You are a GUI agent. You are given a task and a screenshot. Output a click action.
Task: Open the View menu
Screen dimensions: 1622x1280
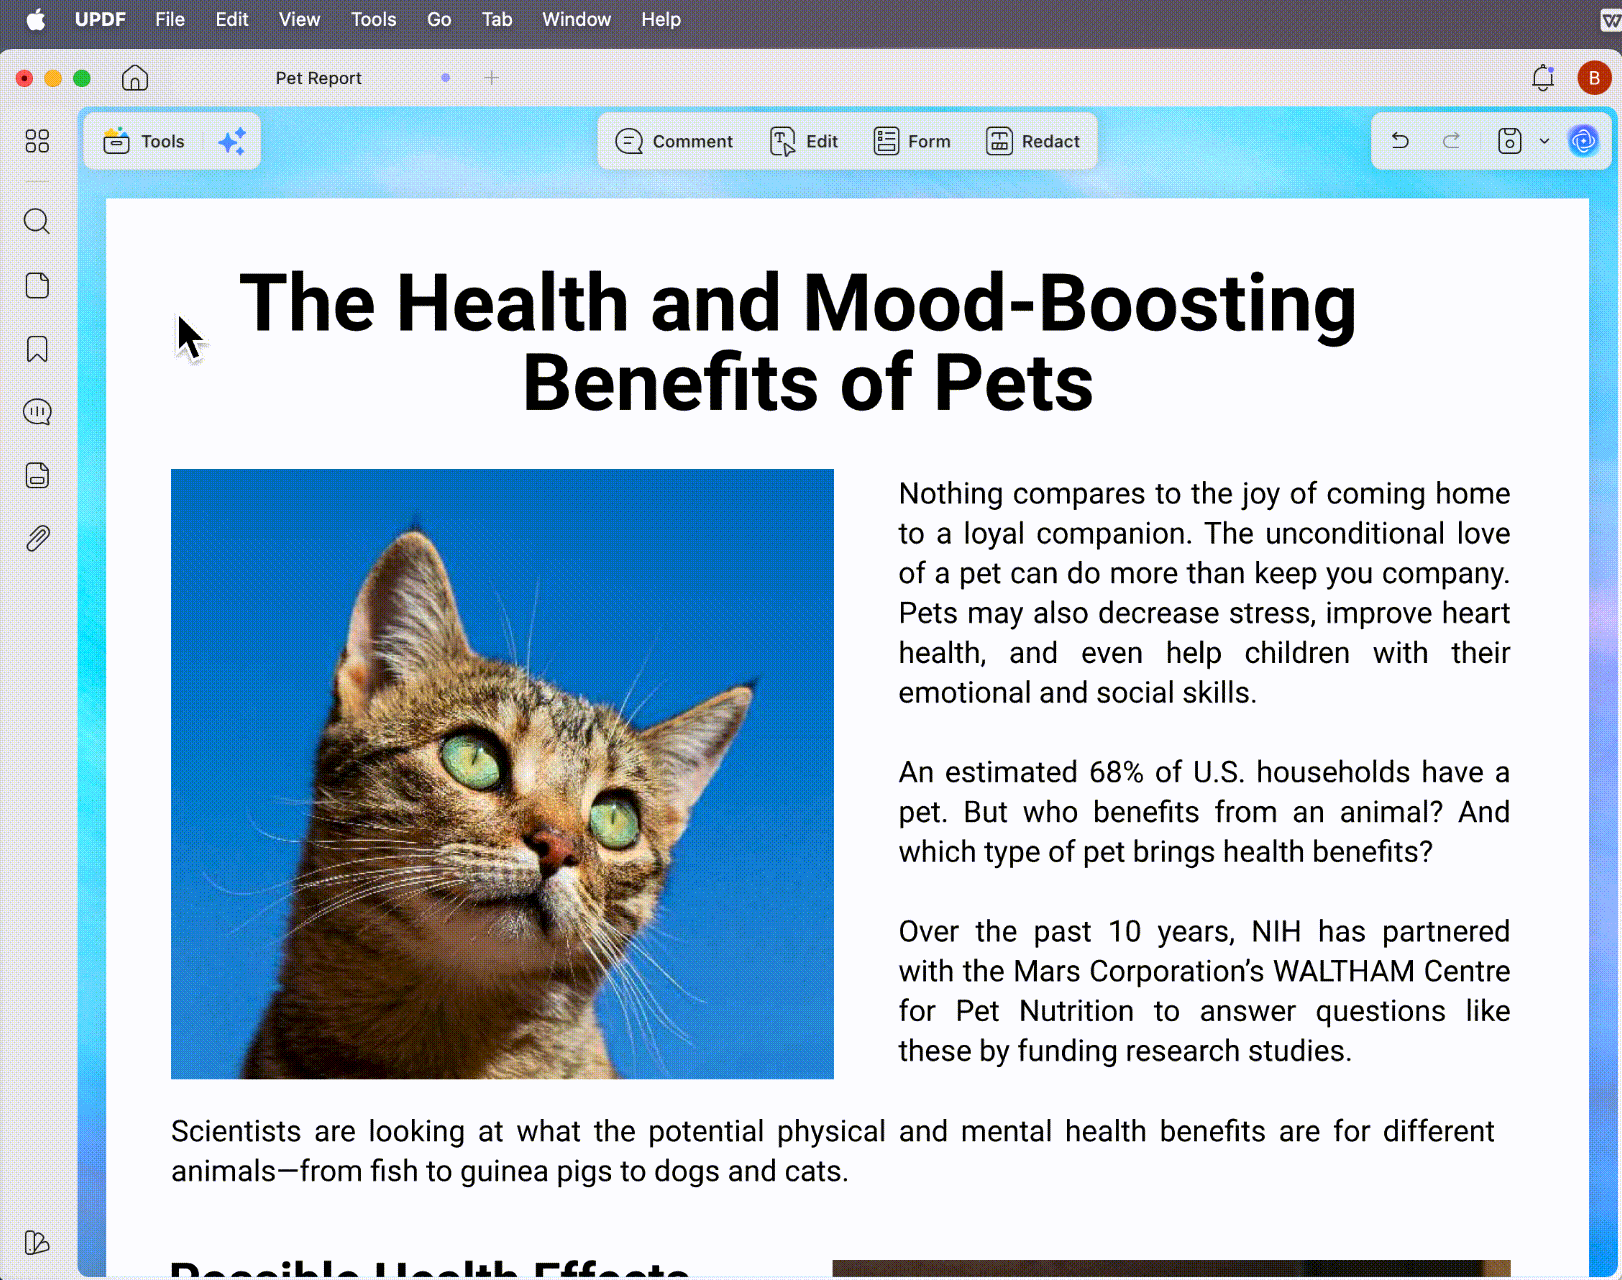299,19
